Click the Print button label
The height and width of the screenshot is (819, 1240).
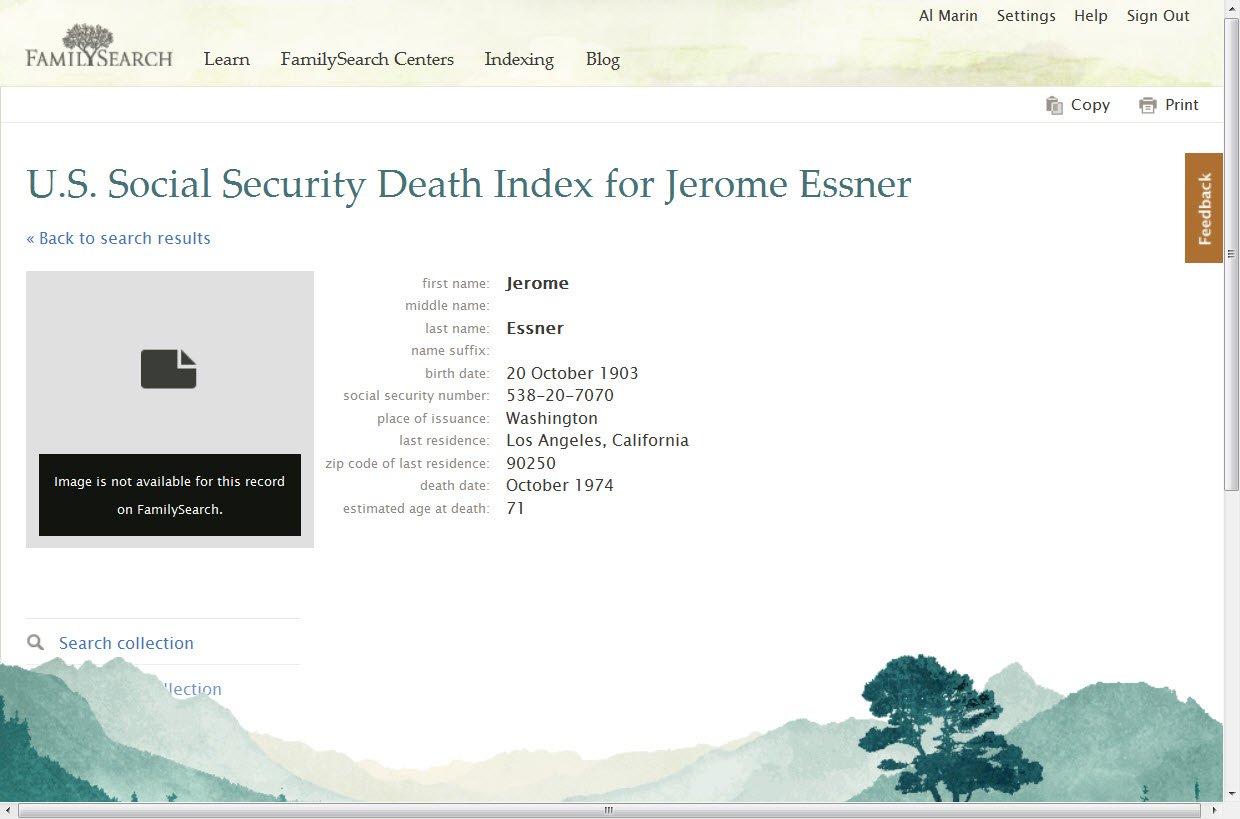(1182, 105)
